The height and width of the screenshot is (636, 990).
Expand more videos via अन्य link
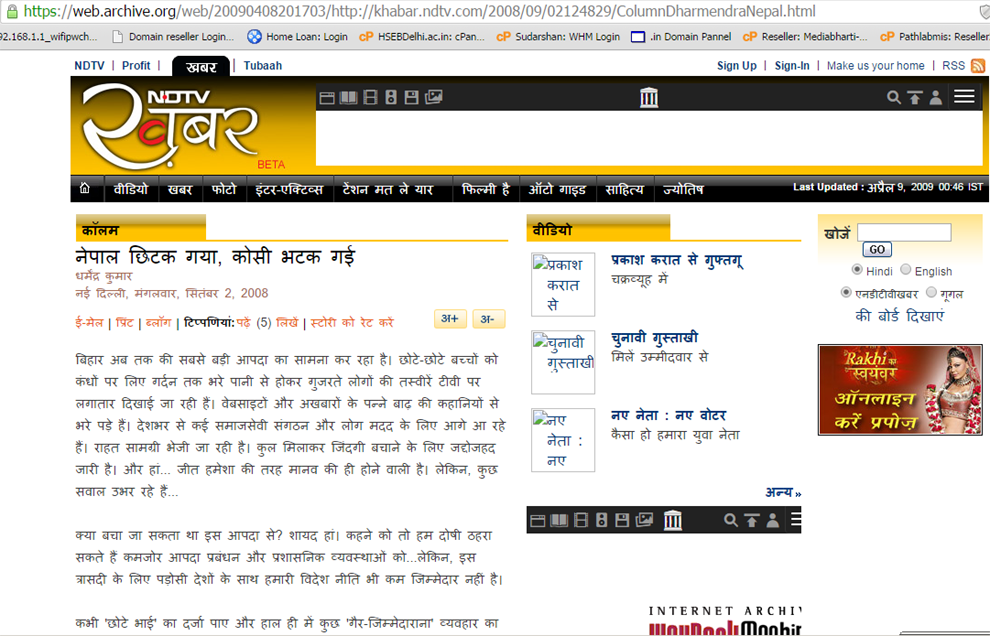pos(783,492)
